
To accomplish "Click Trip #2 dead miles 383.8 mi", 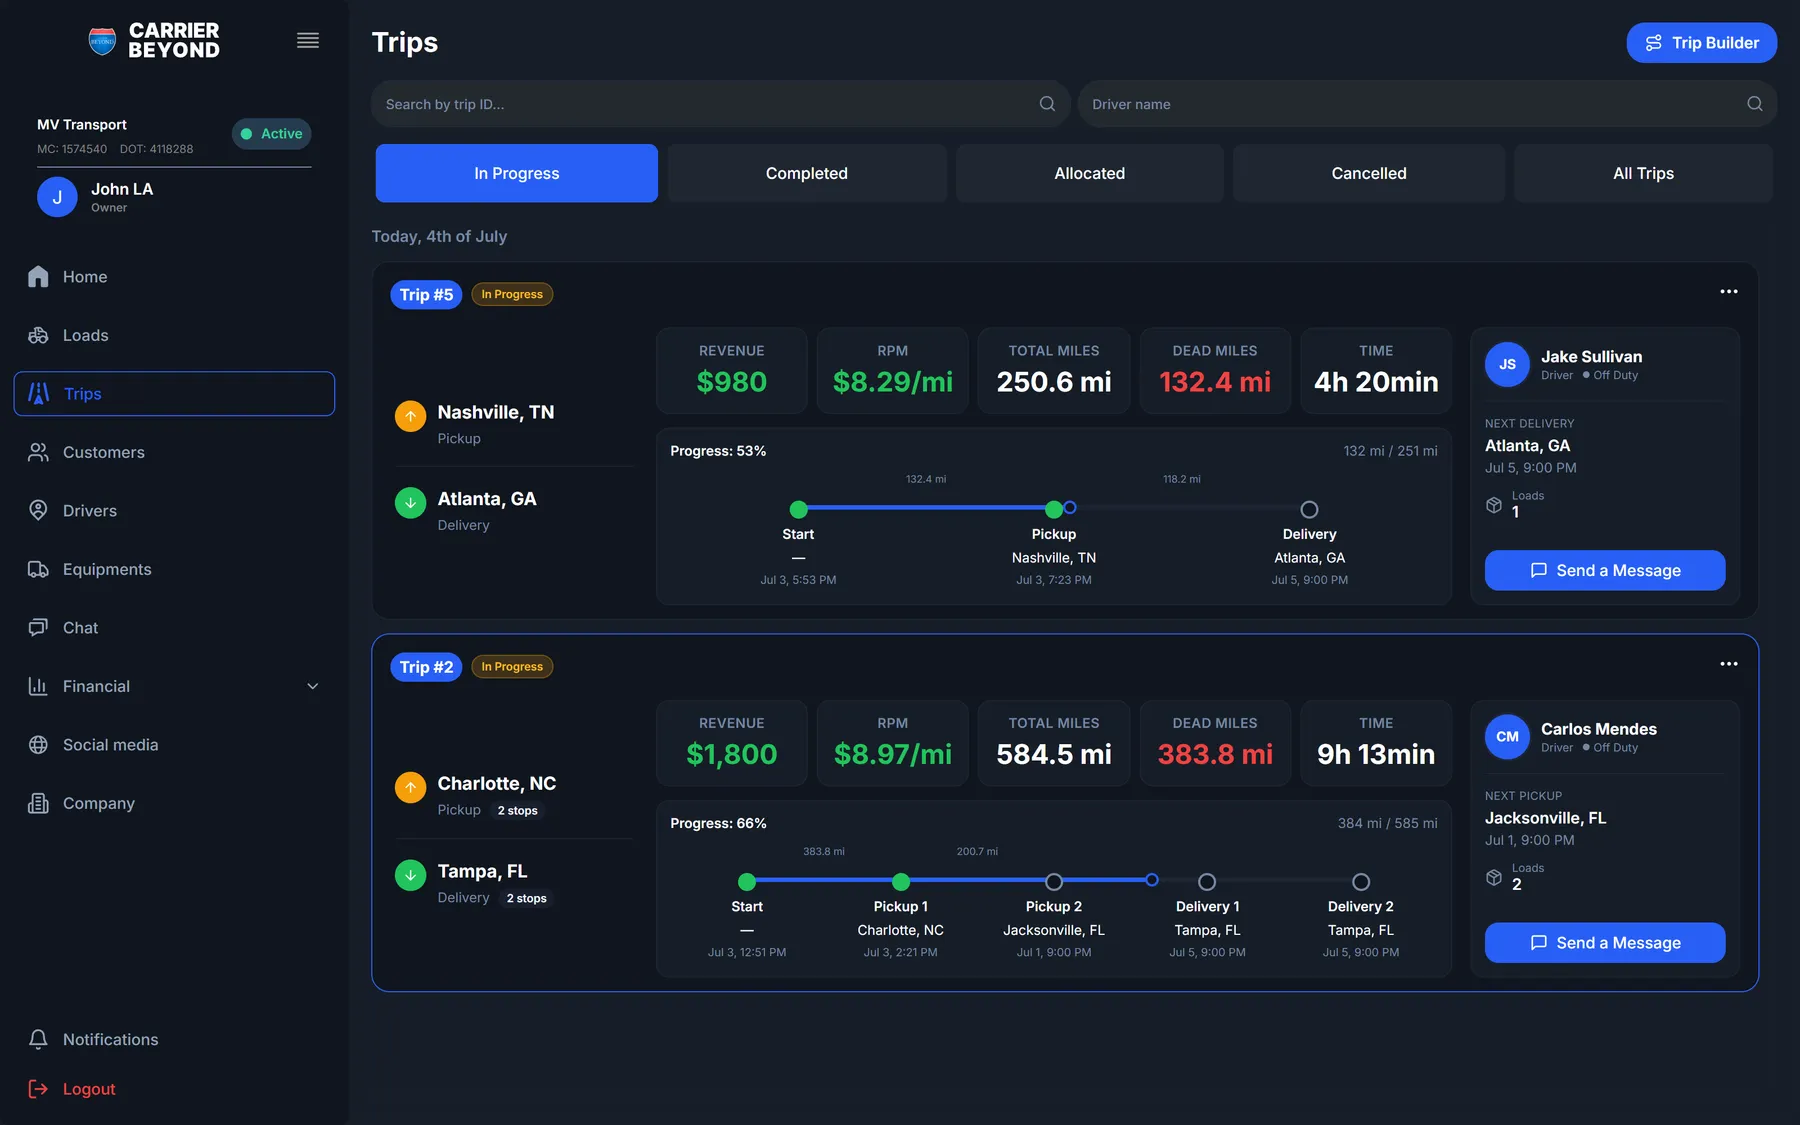I will 1215,754.
